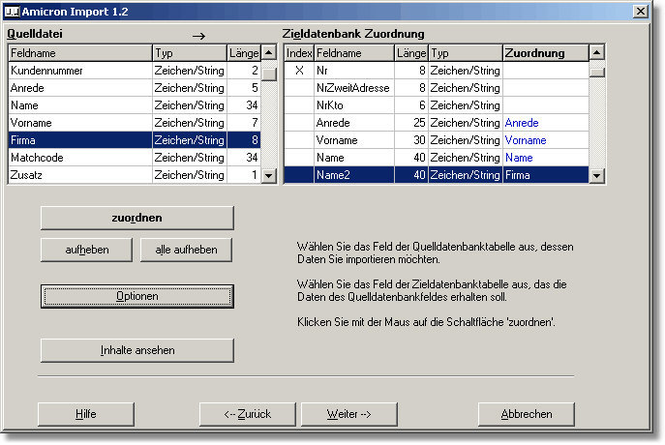Viewport: 665px width, 445px height.
Task: Click the Quelldatei scrollbar thumb
Action: (269, 74)
